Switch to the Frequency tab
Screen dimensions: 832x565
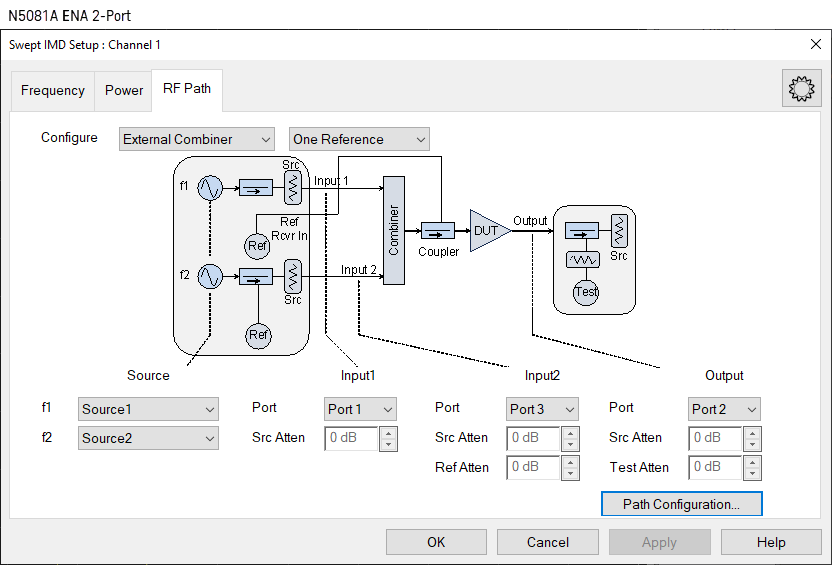[53, 90]
